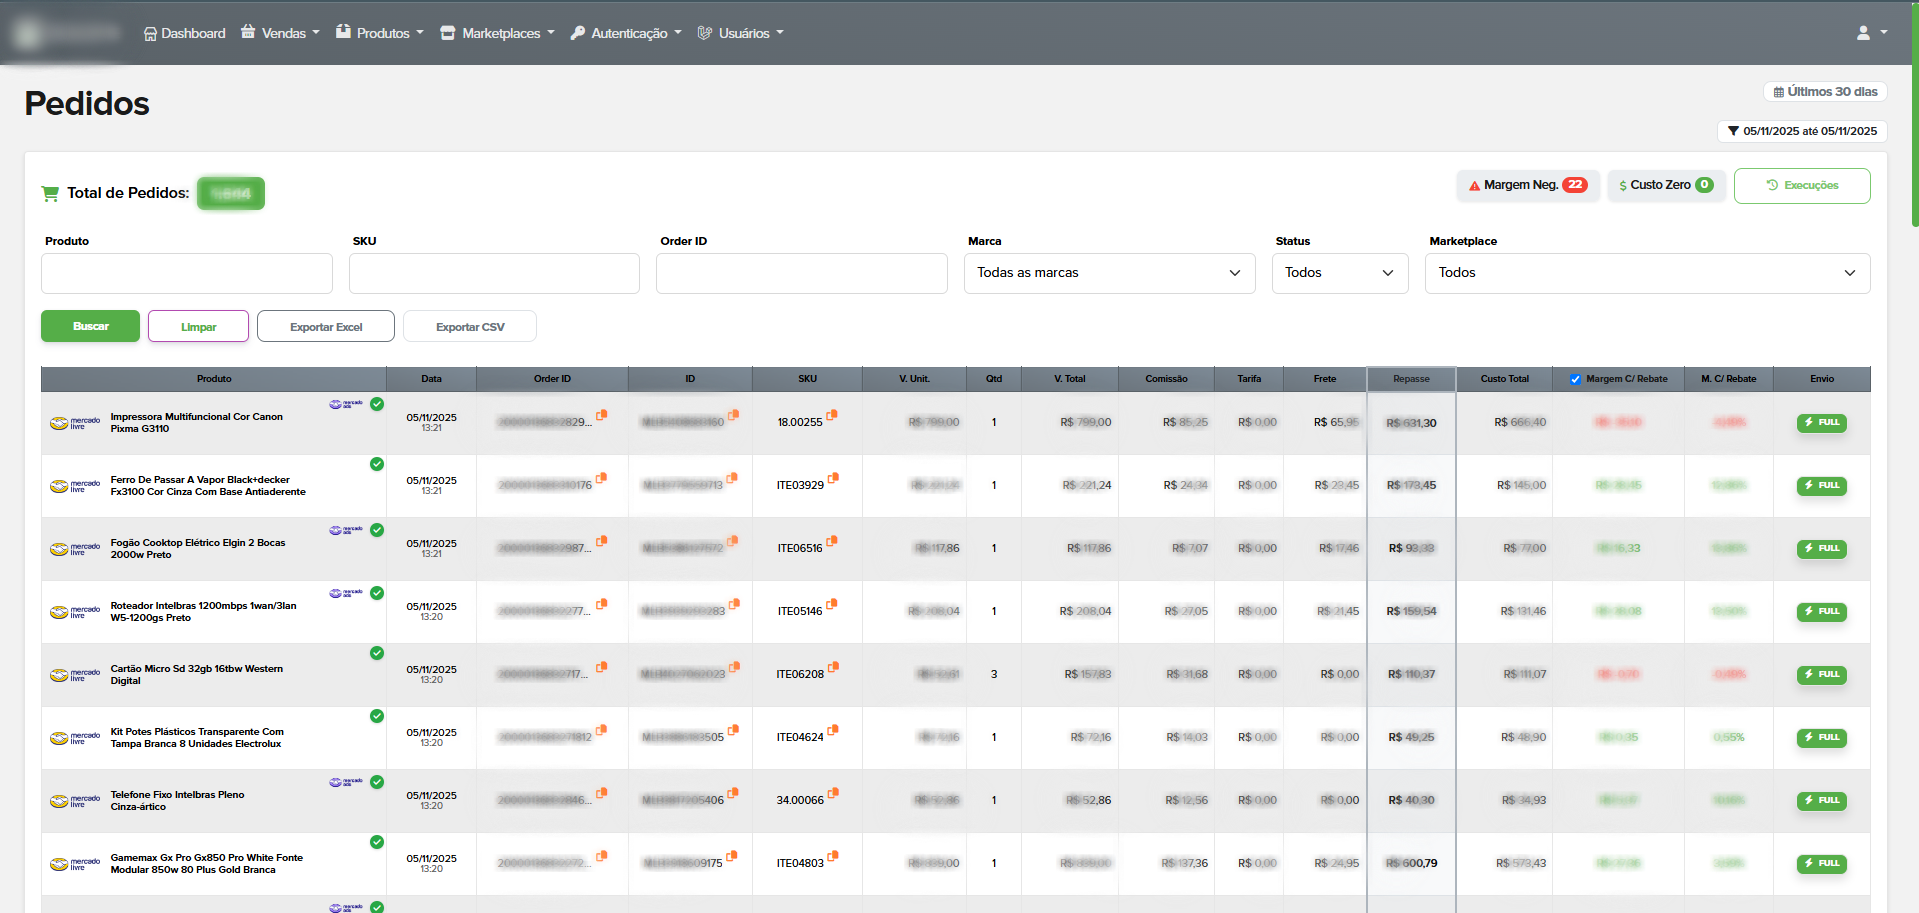Click the warning triangle on Margem Neg.
The height and width of the screenshot is (913, 1919).
click(1473, 185)
